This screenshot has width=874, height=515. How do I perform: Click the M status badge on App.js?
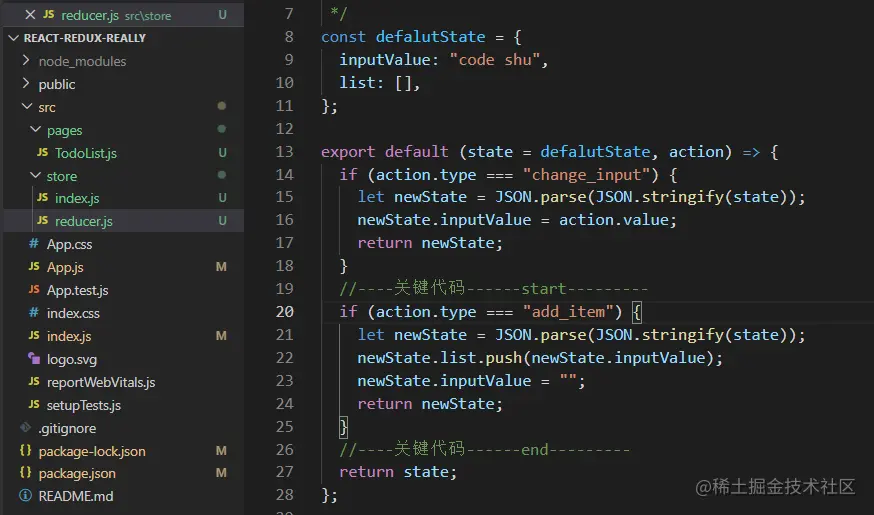[x=221, y=267]
